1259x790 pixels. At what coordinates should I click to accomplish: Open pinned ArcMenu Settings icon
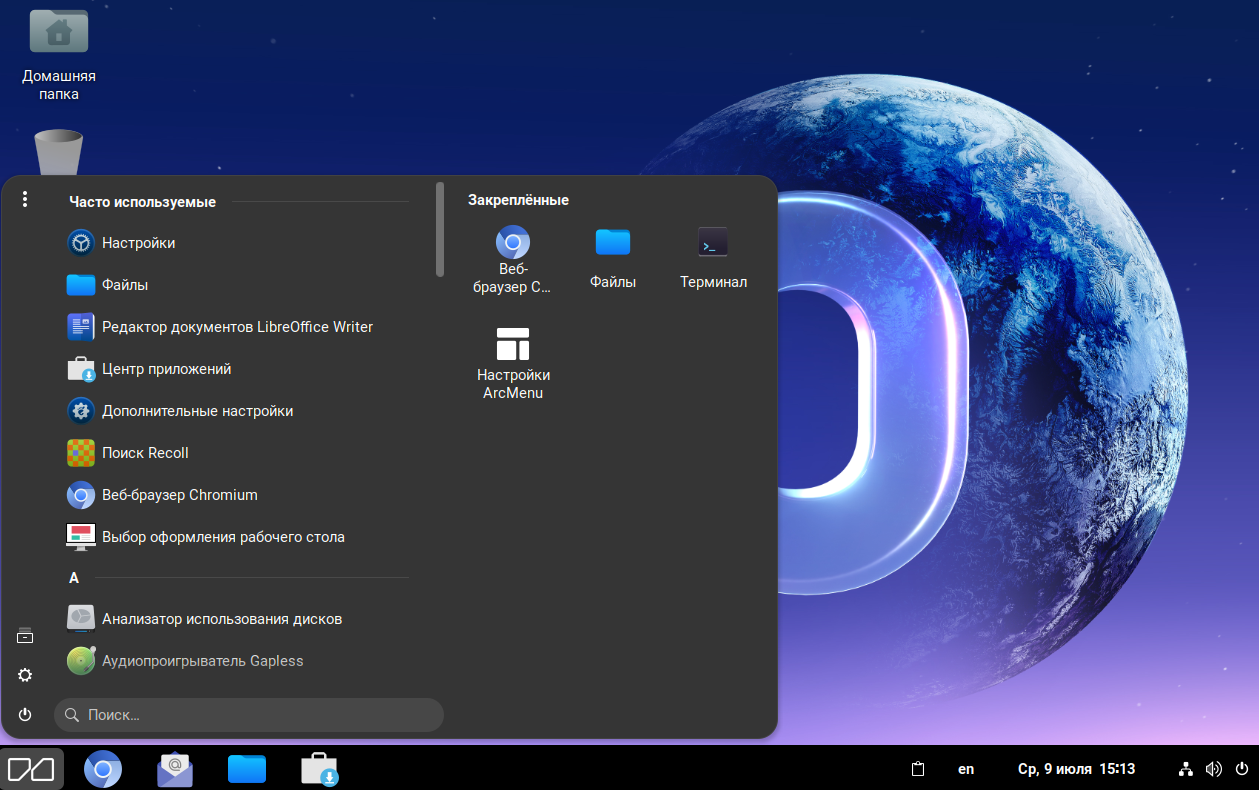click(x=513, y=362)
